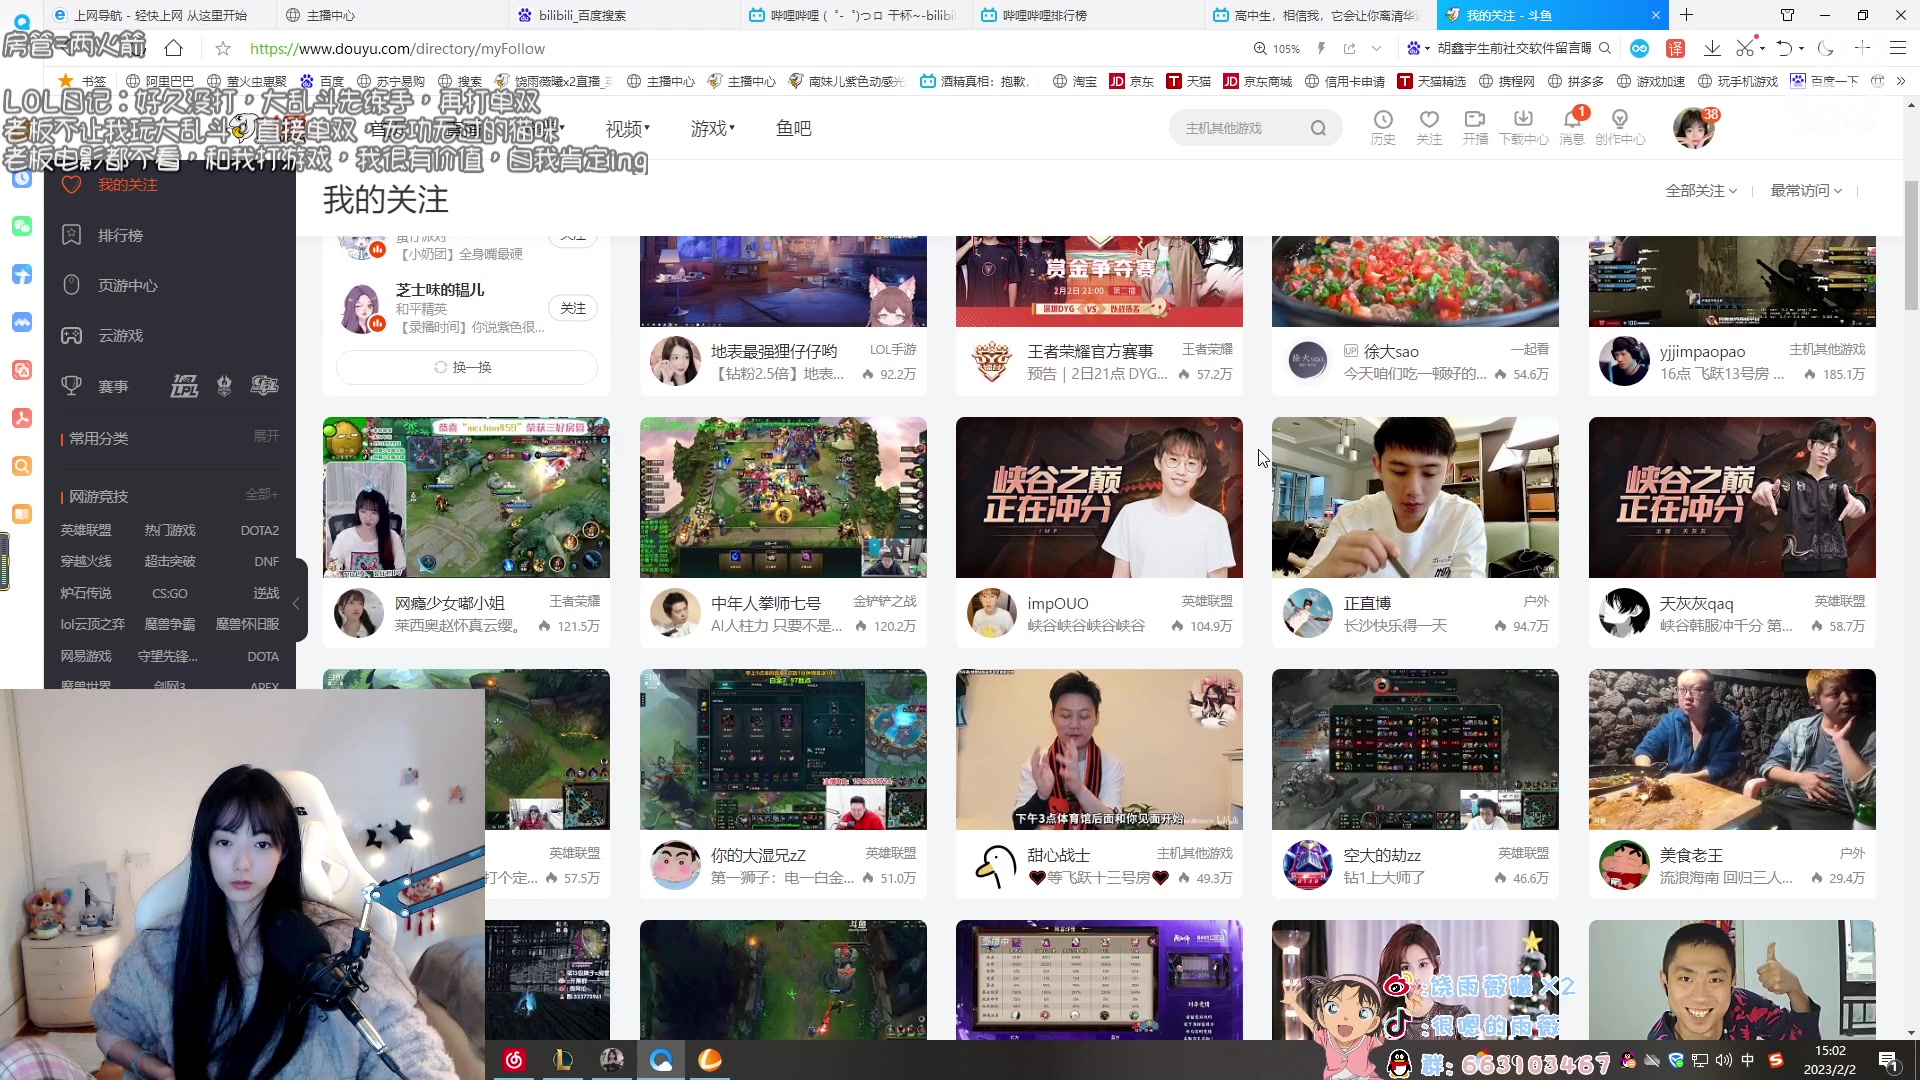
Task: Open 网瘾少女嘟小姐's stream thumbnail
Action: [x=466, y=497]
